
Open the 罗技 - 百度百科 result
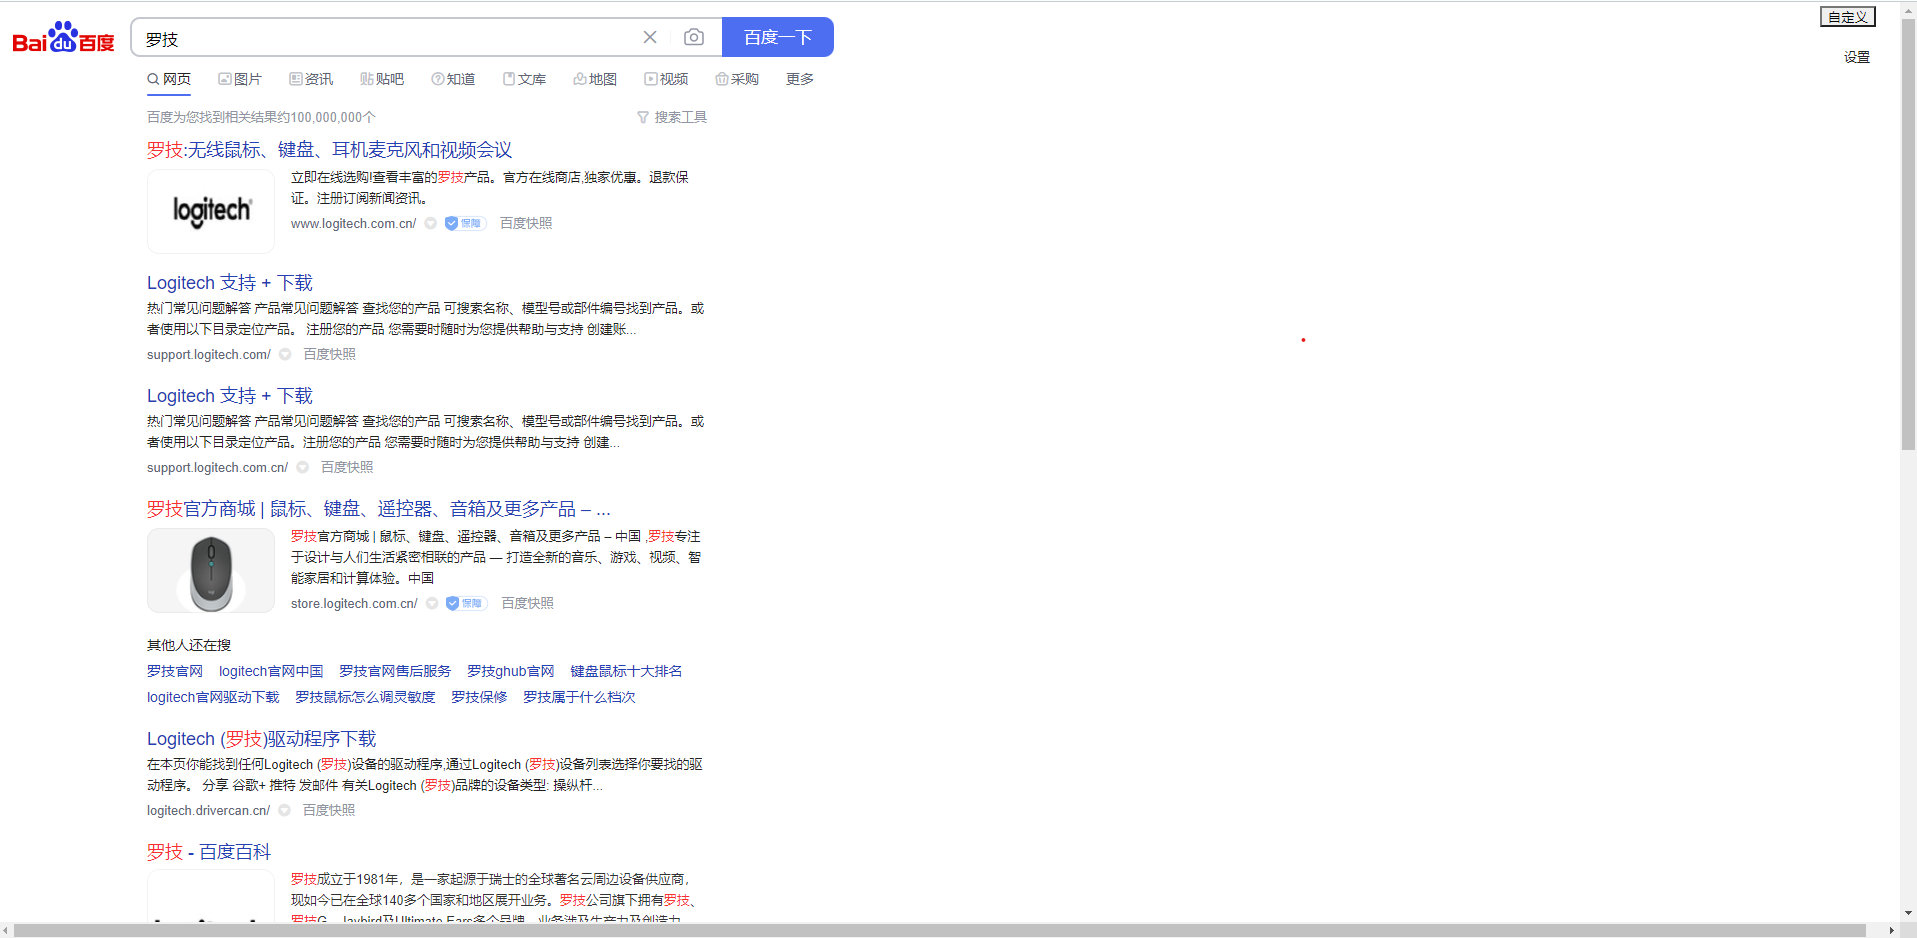point(208,851)
